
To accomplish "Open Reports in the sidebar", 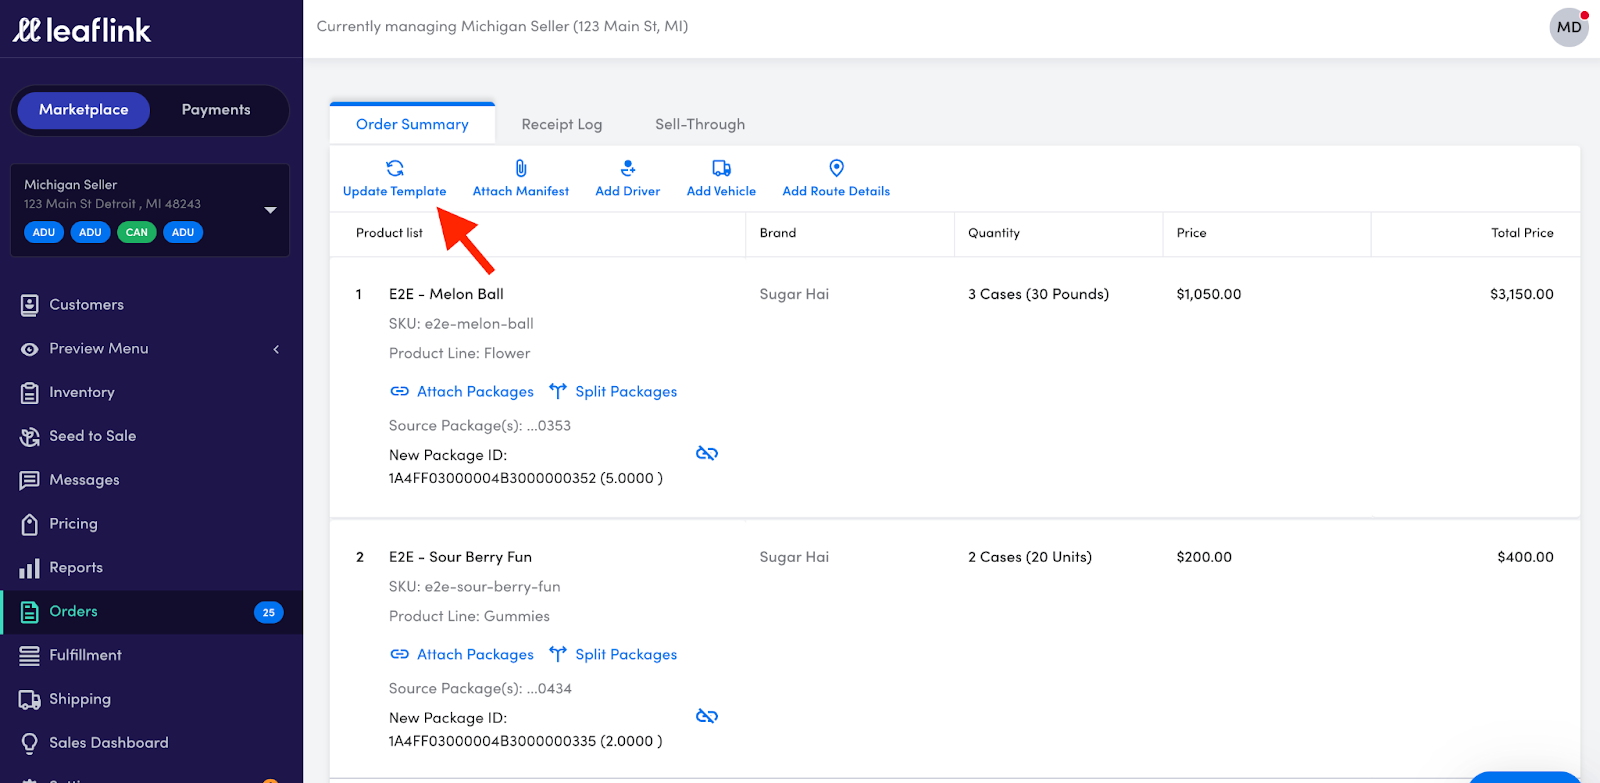I will click(76, 568).
